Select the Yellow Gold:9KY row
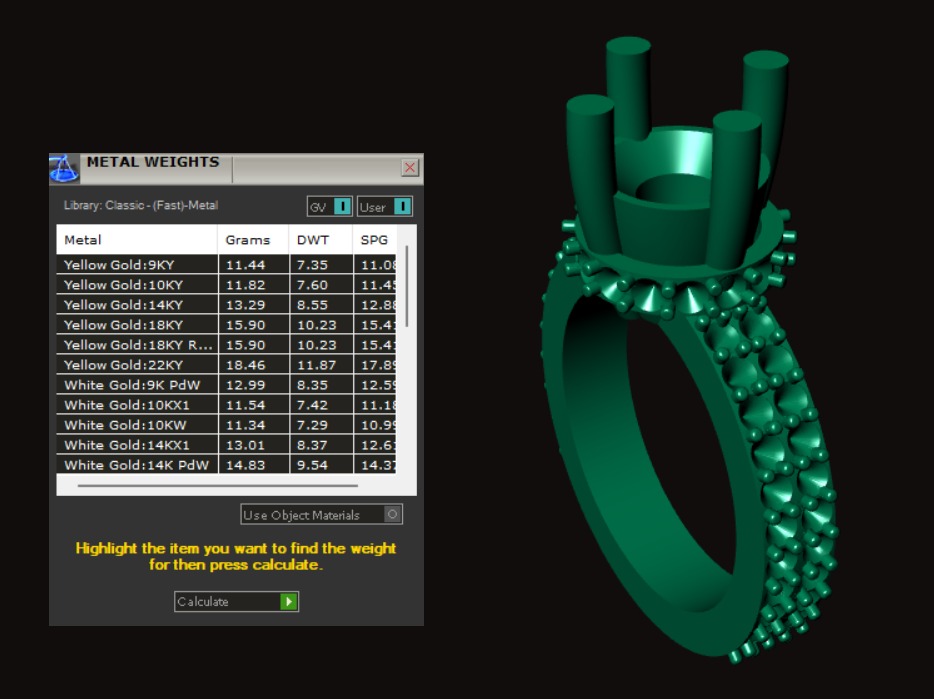 click(136, 265)
